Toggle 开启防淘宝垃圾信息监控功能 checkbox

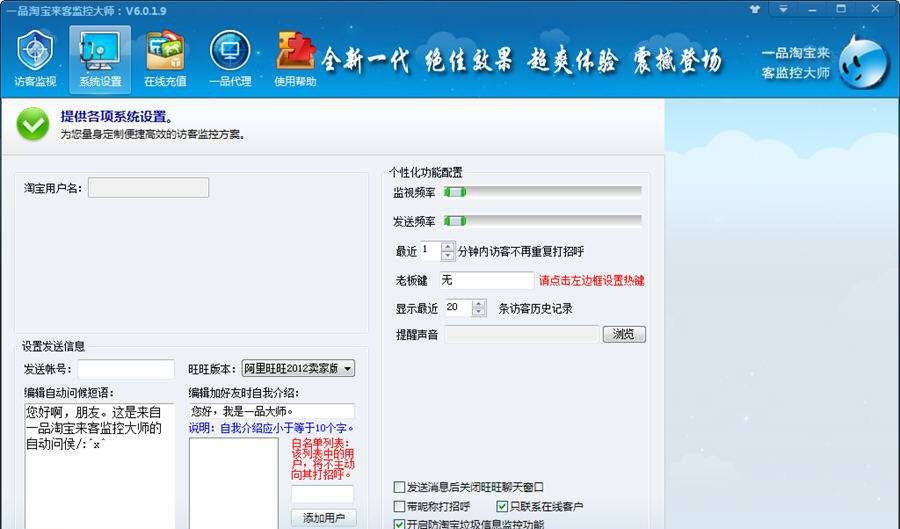click(x=399, y=524)
